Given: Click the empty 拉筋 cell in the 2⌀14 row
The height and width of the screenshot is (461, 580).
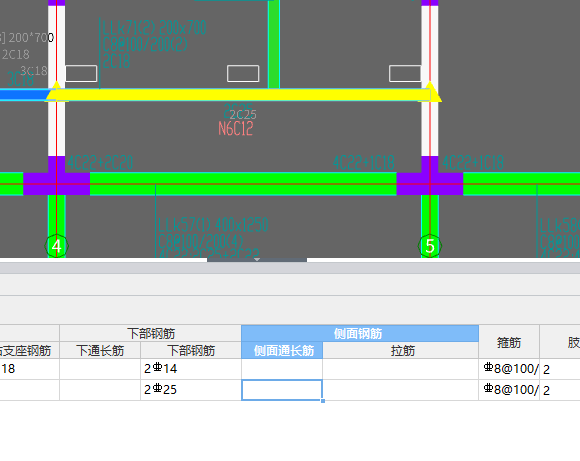Looking at the screenshot, I should click(x=401, y=369).
